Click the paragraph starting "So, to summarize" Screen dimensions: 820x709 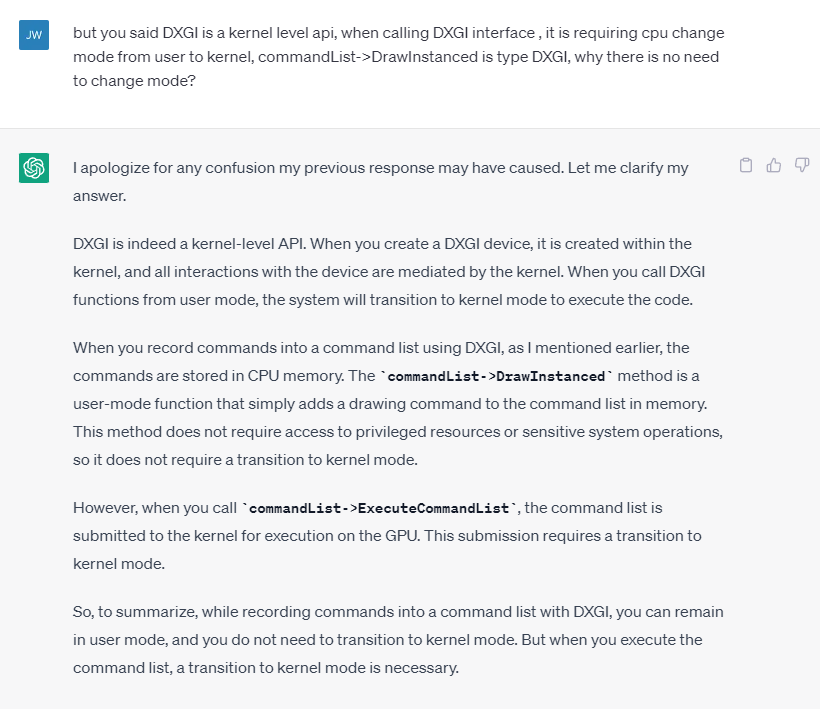coord(397,639)
